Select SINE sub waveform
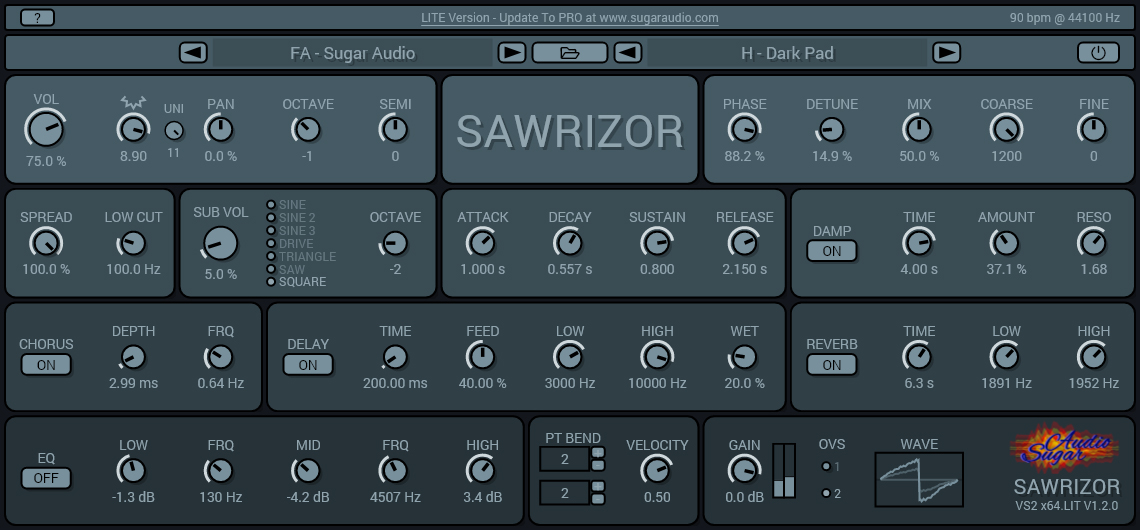Viewport: 1140px width, 530px height. pos(286,205)
